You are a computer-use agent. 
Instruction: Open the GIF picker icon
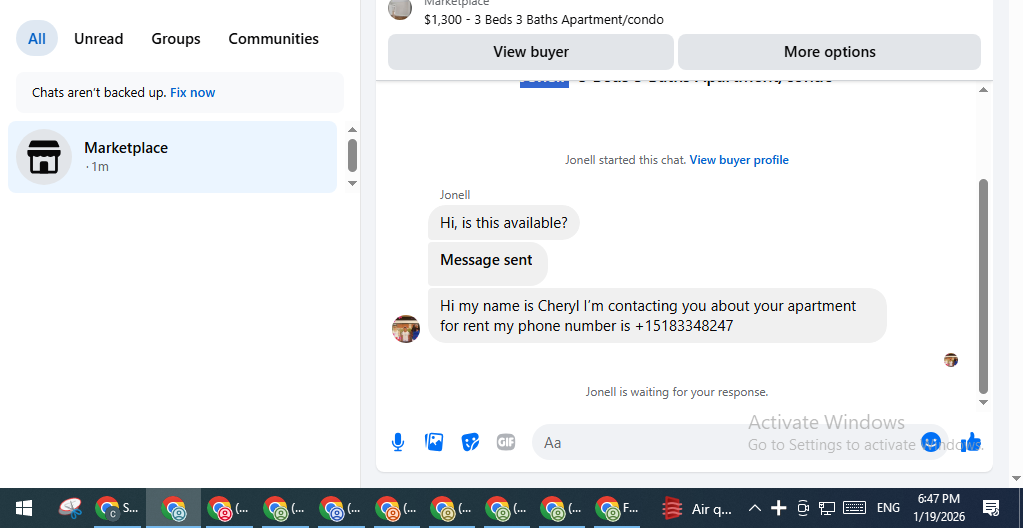point(506,443)
